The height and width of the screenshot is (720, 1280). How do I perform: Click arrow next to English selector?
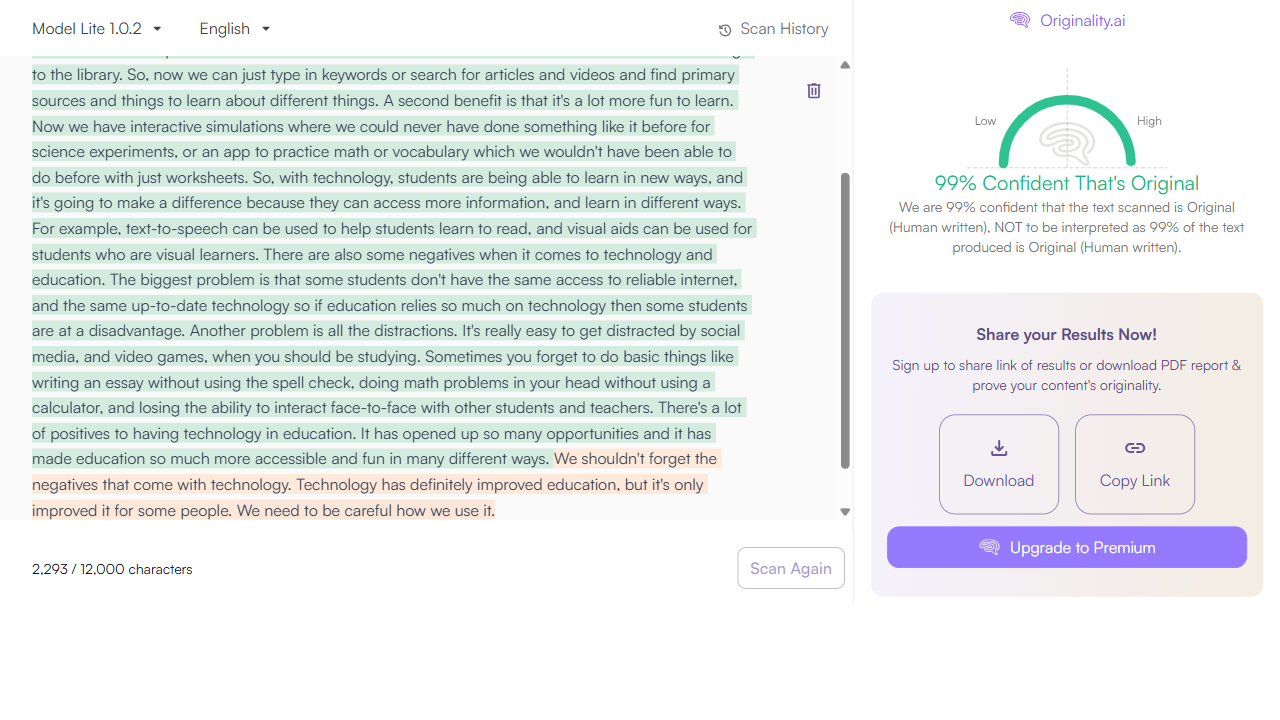coord(266,29)
